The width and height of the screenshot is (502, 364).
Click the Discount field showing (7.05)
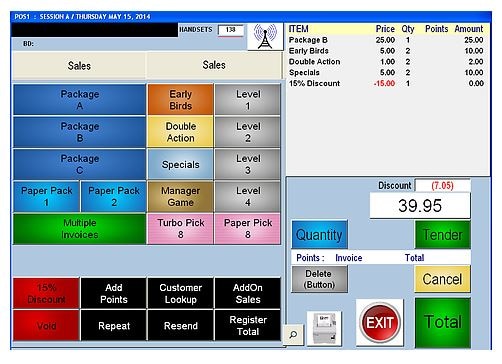tap(442, 185)
